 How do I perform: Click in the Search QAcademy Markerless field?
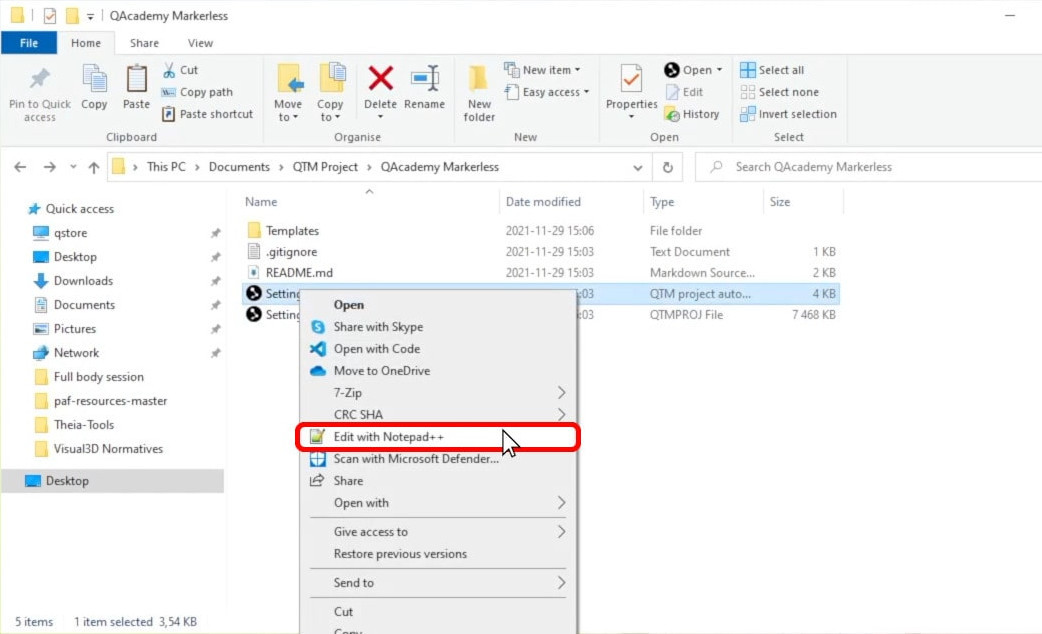[x=860, y=167]
